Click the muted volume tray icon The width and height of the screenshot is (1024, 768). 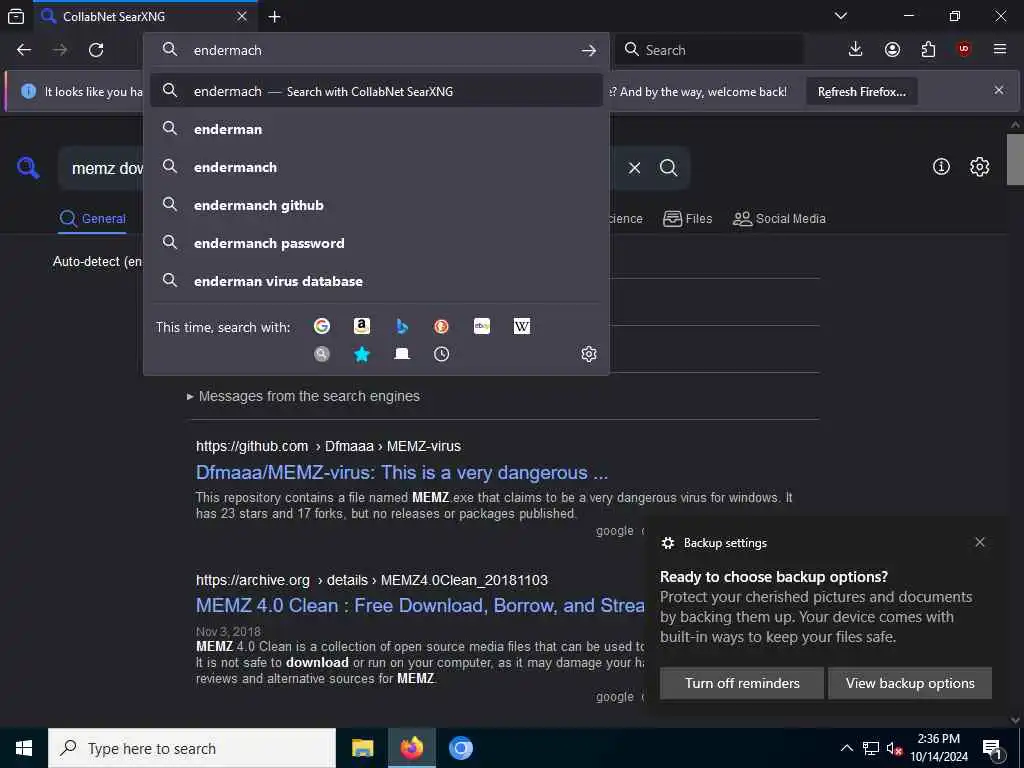pyautogui.click(x=894, y=749)
